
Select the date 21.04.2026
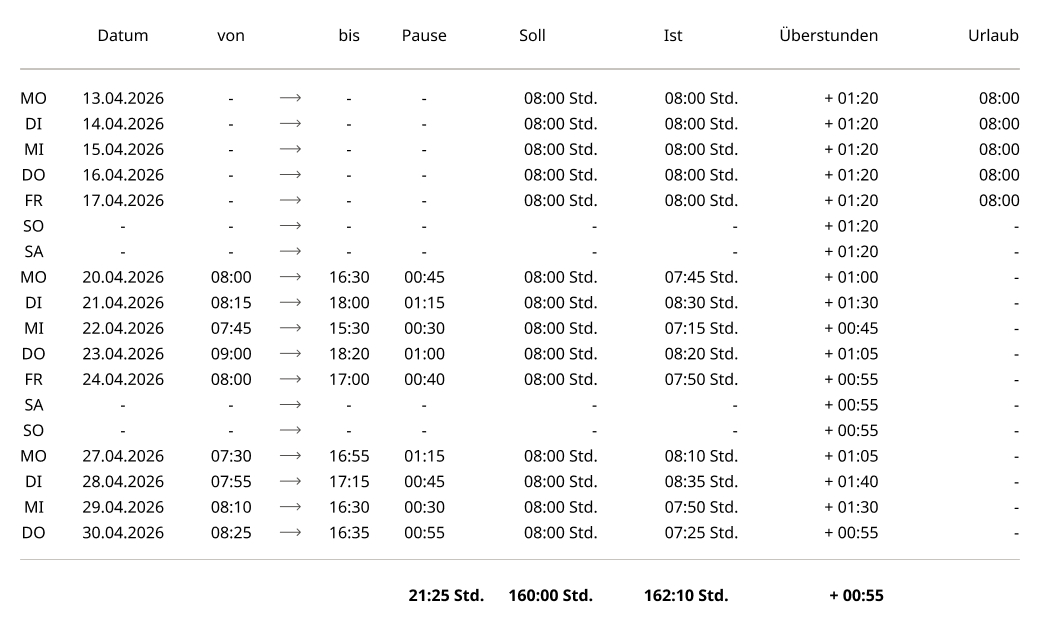(x=123, y=303)
